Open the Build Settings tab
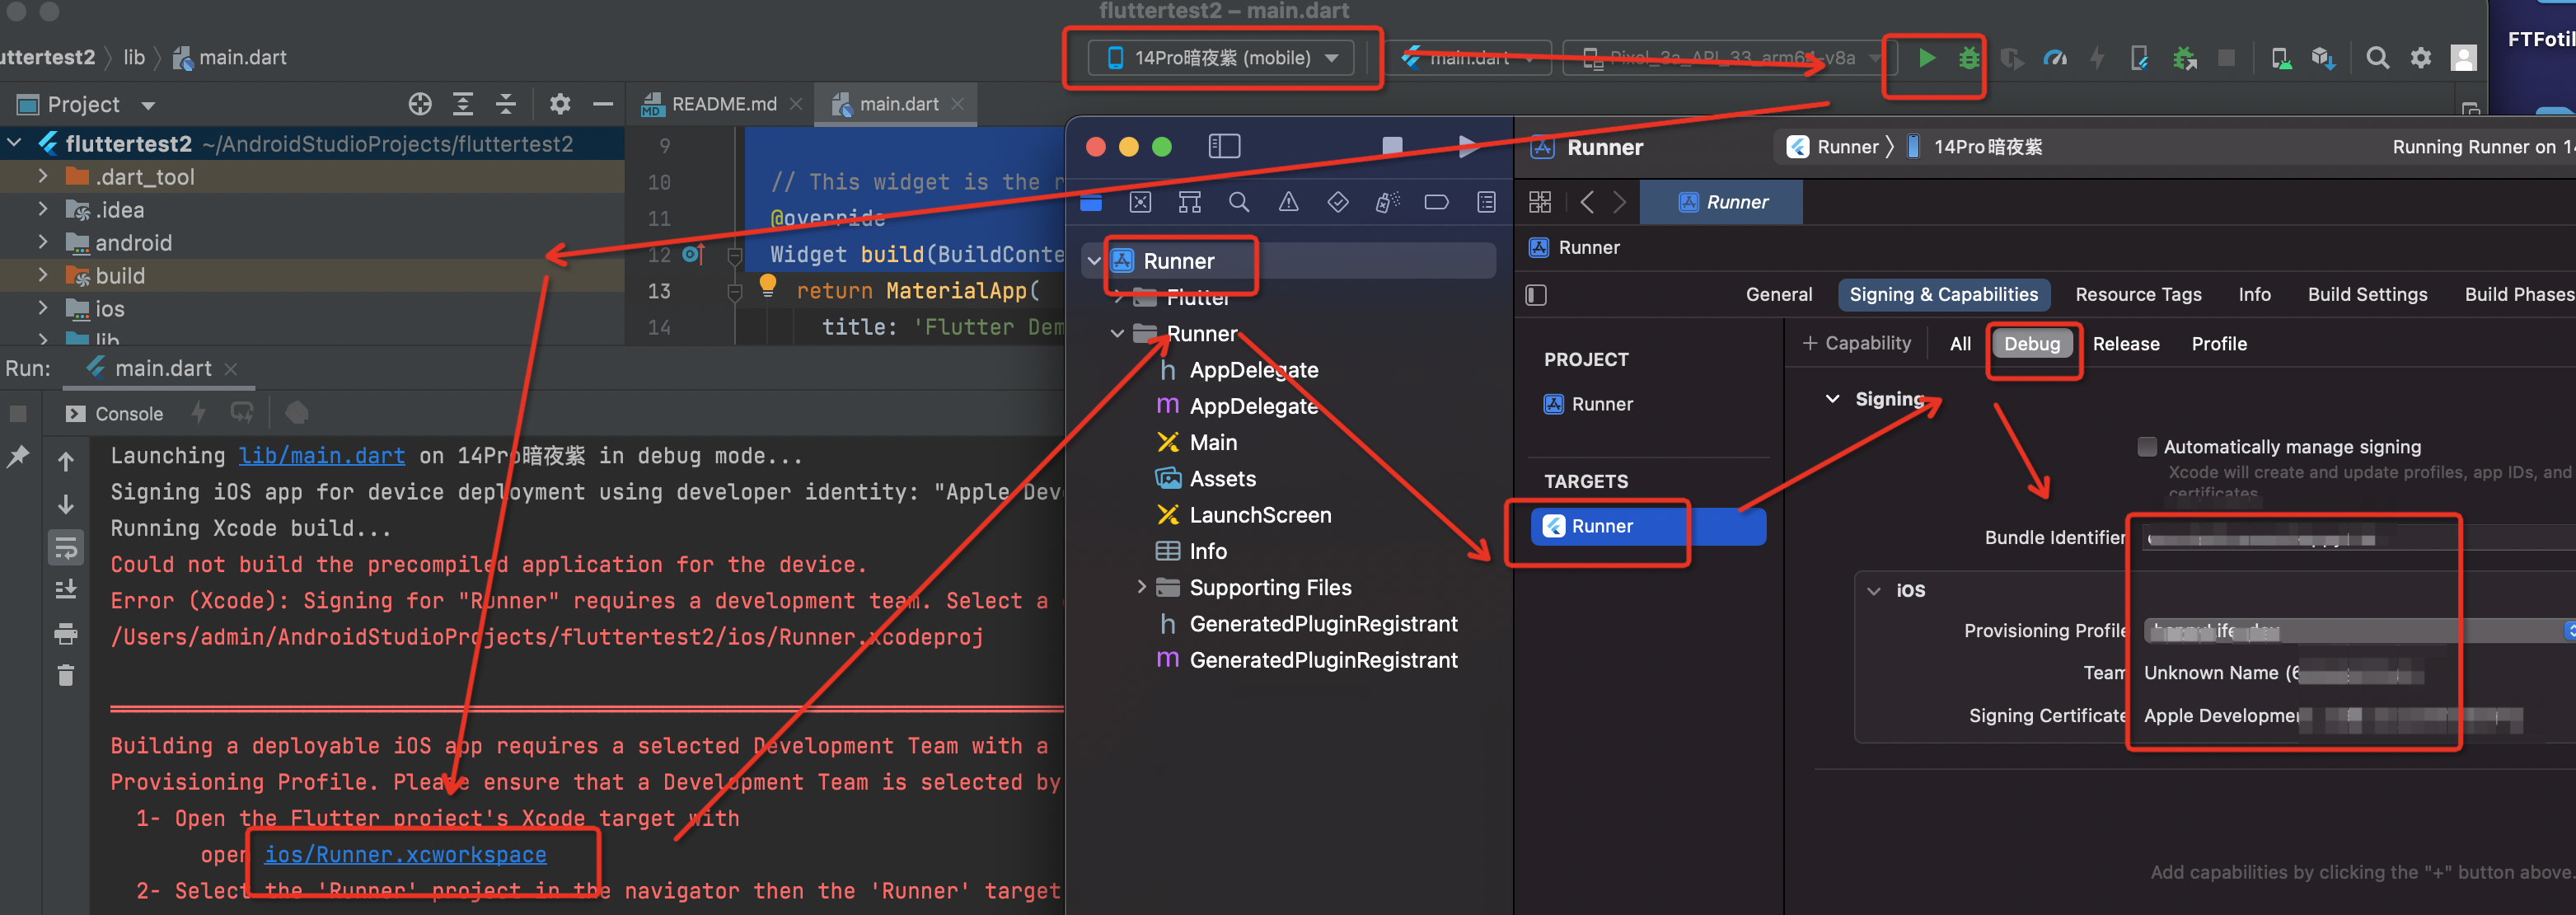 (x=2367, y=294)
